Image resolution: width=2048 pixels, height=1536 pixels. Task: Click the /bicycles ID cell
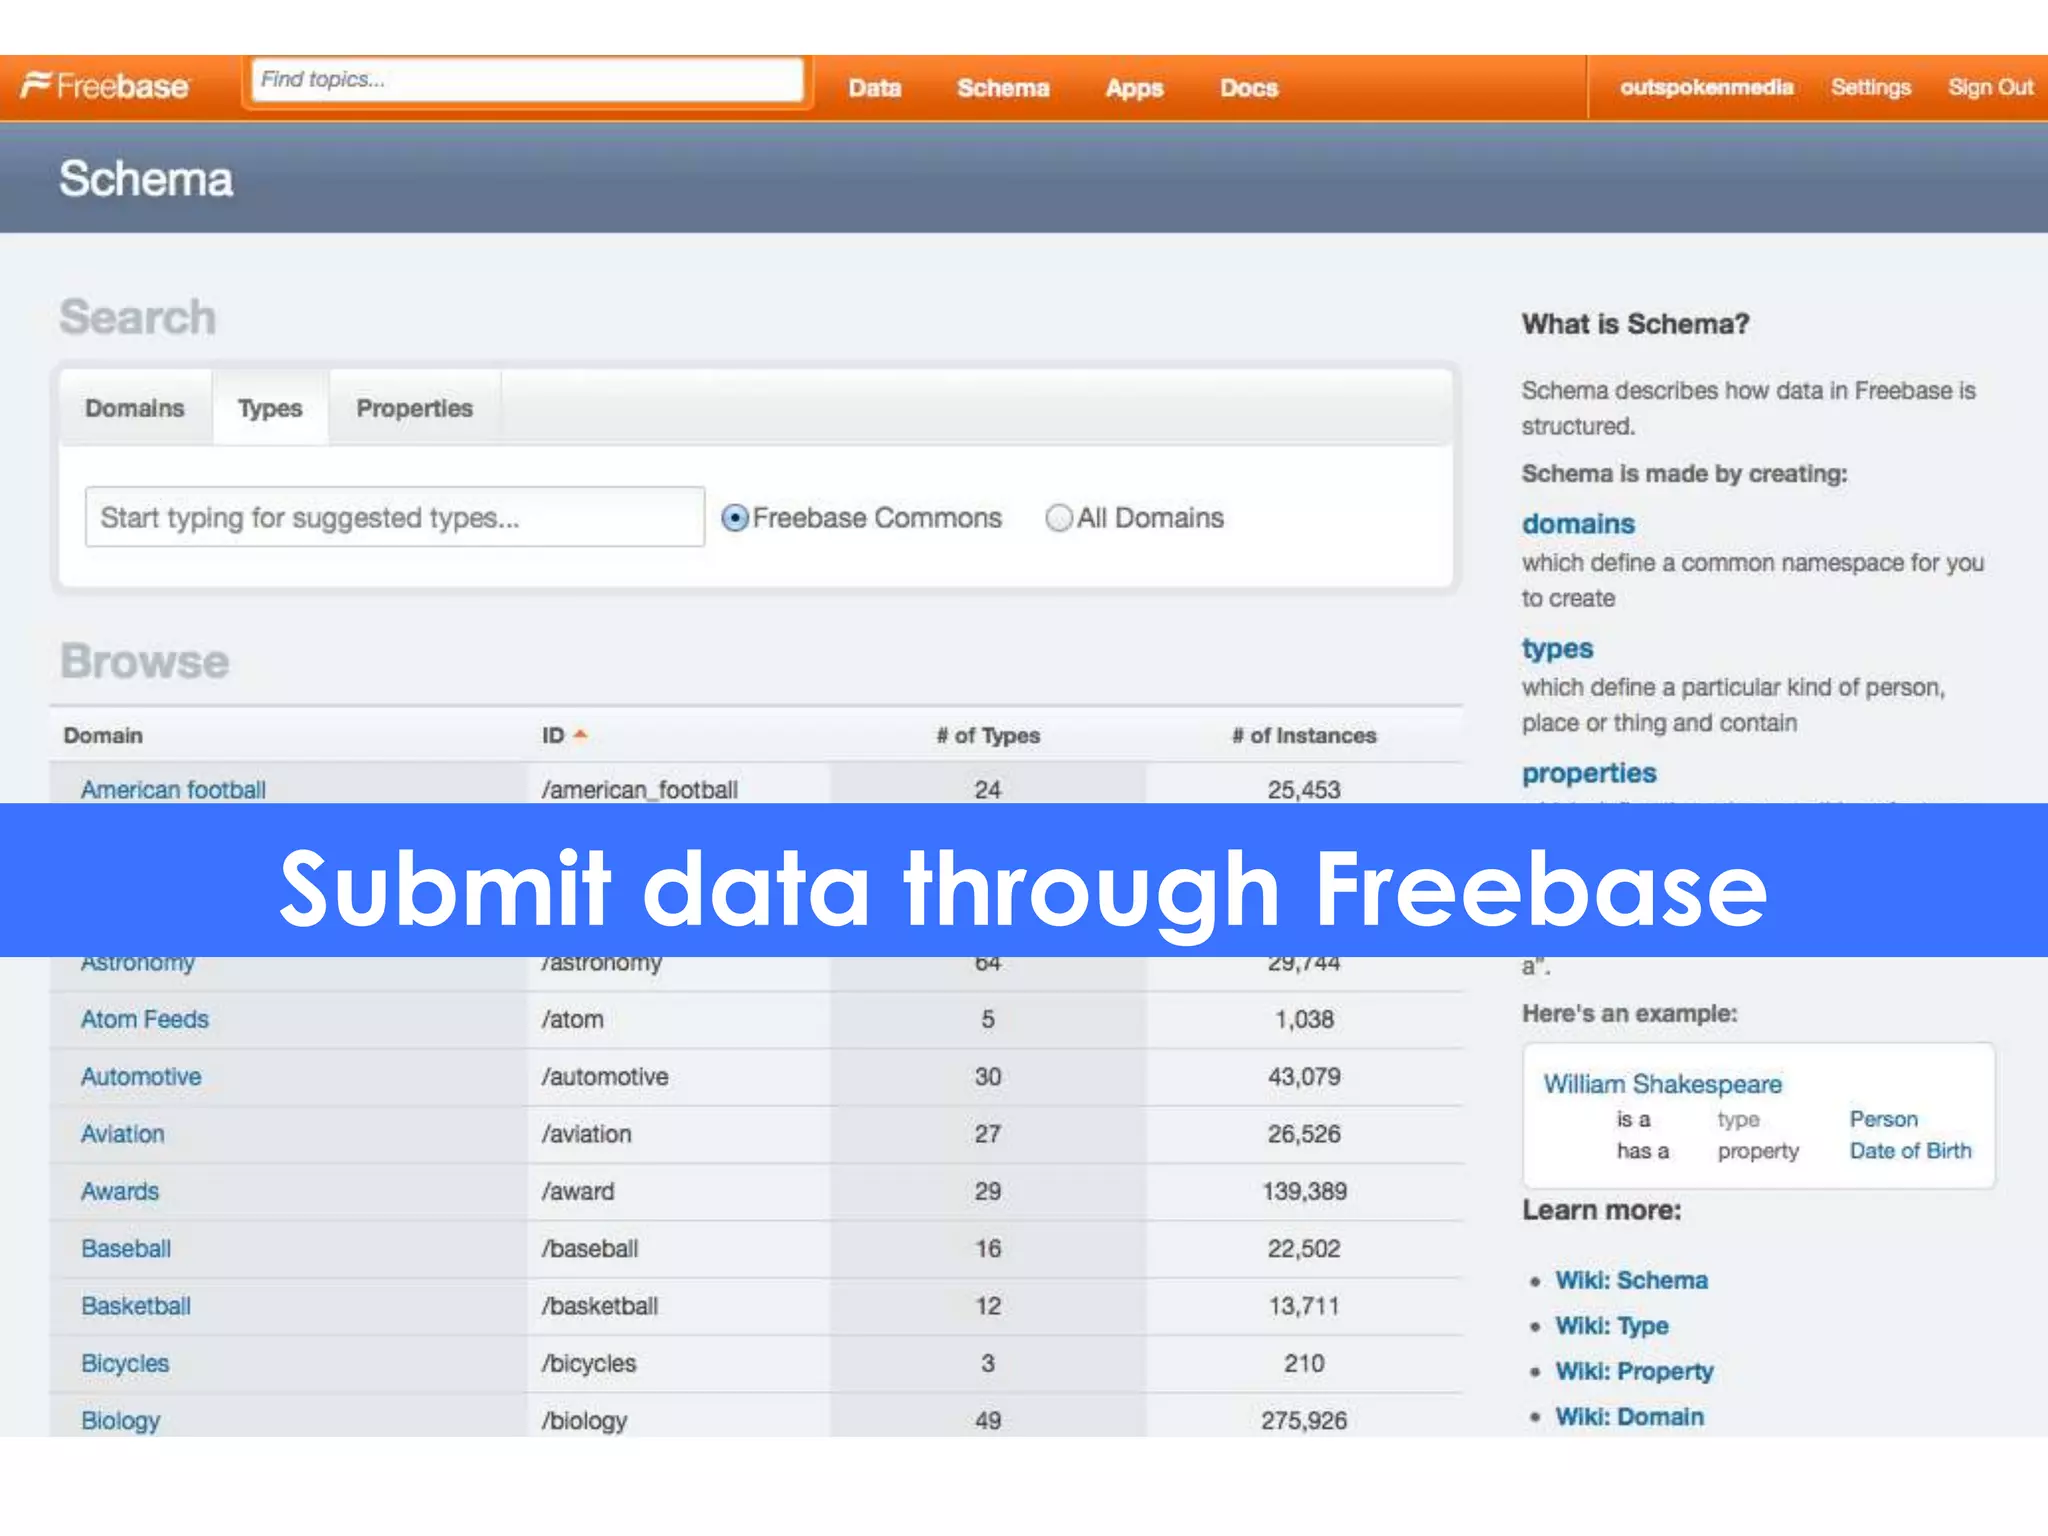589,1363
